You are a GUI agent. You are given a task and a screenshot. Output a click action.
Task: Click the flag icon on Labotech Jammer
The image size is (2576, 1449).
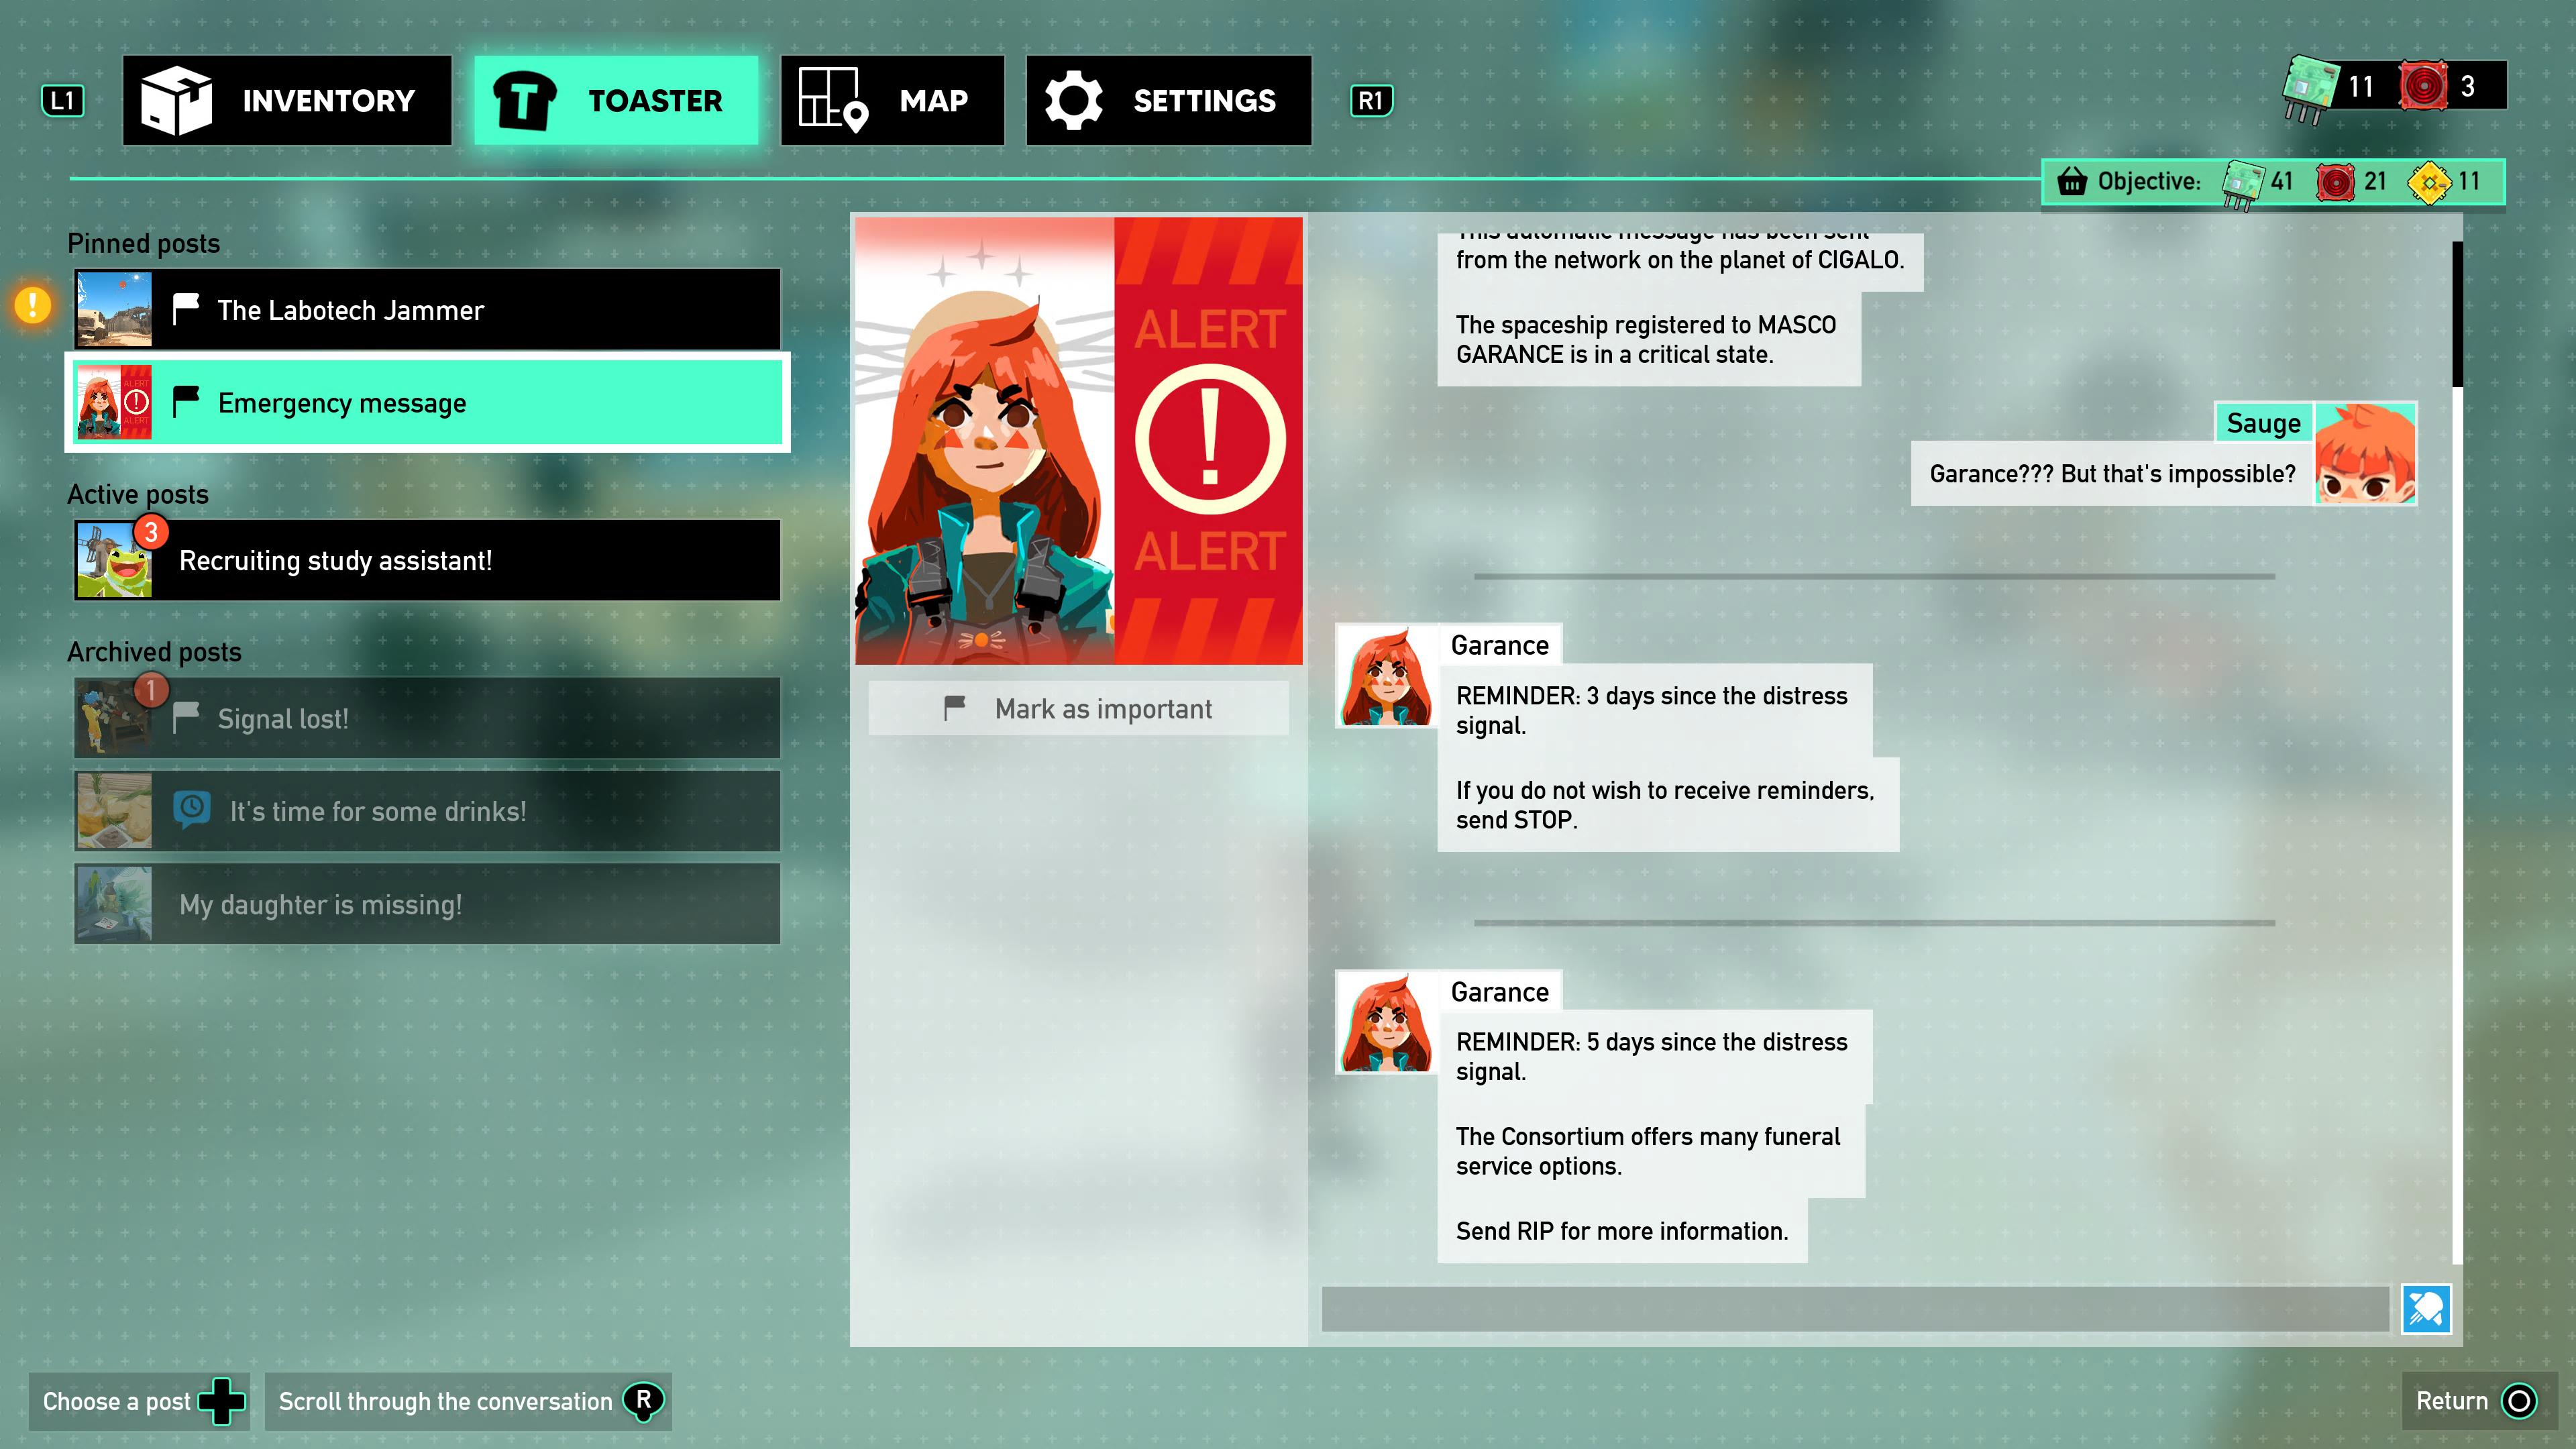point(186,309)
